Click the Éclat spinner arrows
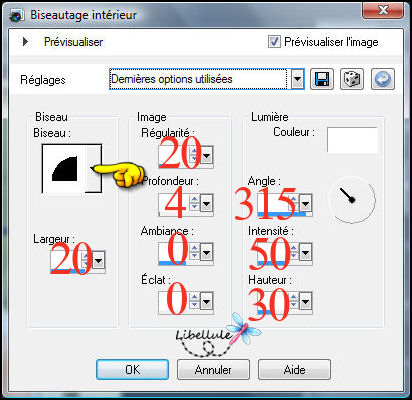The height and width of the screenshot is (400, 412). pyautogui.click(x=194, y=301)
